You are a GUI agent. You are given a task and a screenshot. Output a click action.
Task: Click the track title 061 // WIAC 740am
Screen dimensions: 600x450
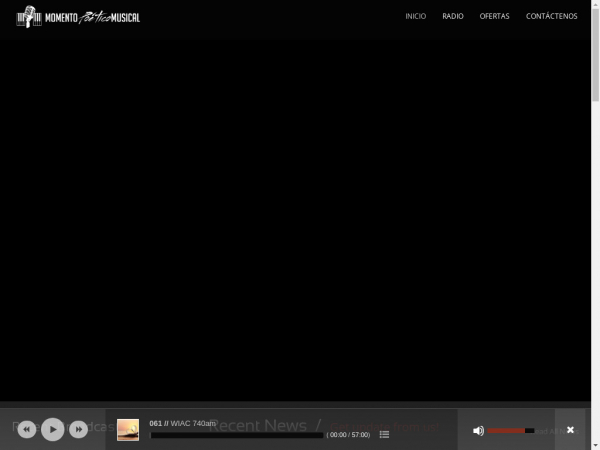pyautogui.click(x=183, y=423)
